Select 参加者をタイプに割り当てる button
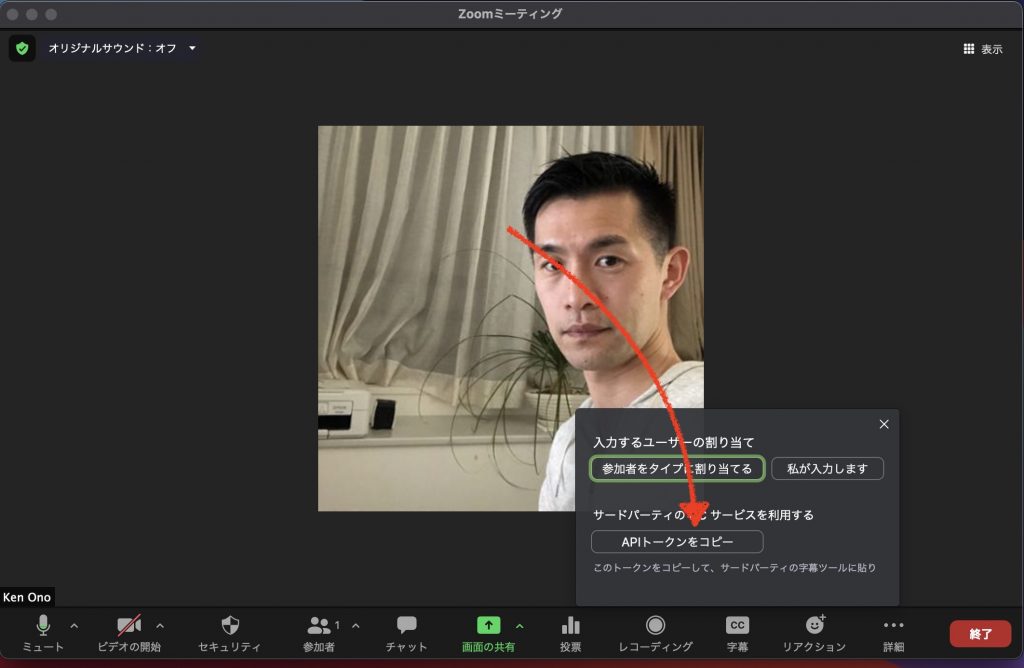 (x=676, y=468)
